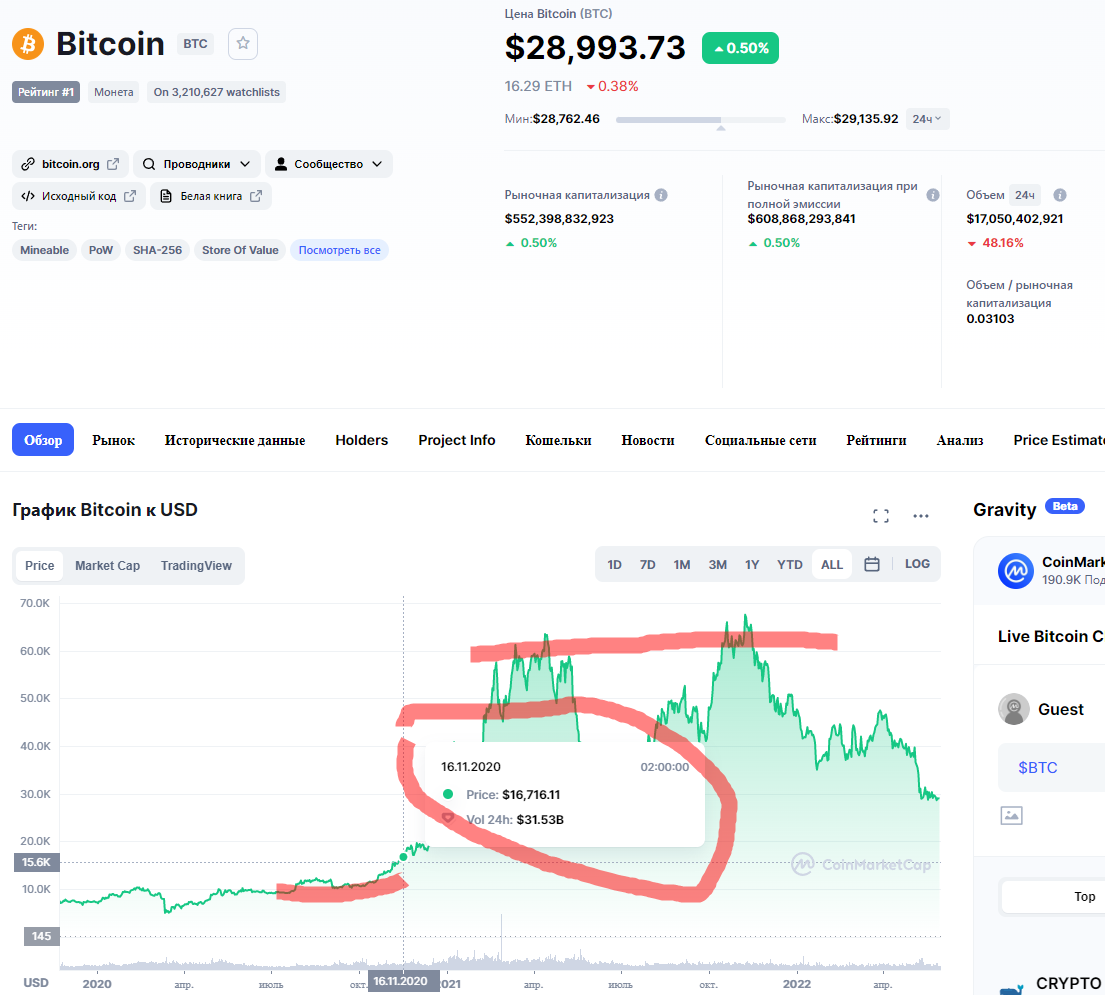Screen dimensions: 1105x995
Task: Open chart options three-dot menu
Action: coord(921,516)
